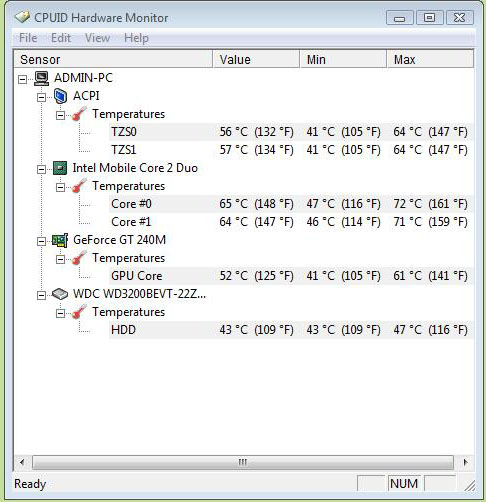Click the Max column header

click(x=430, y=59)
